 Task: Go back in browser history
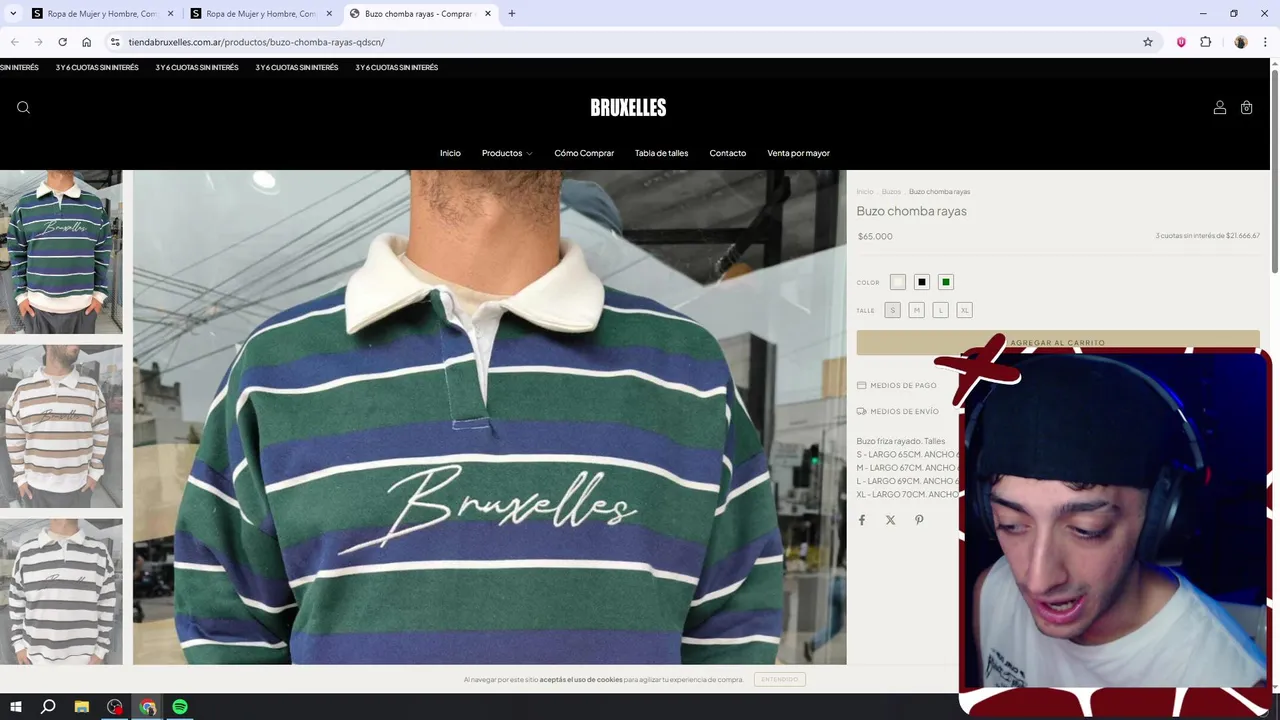(x=14, y=42)
